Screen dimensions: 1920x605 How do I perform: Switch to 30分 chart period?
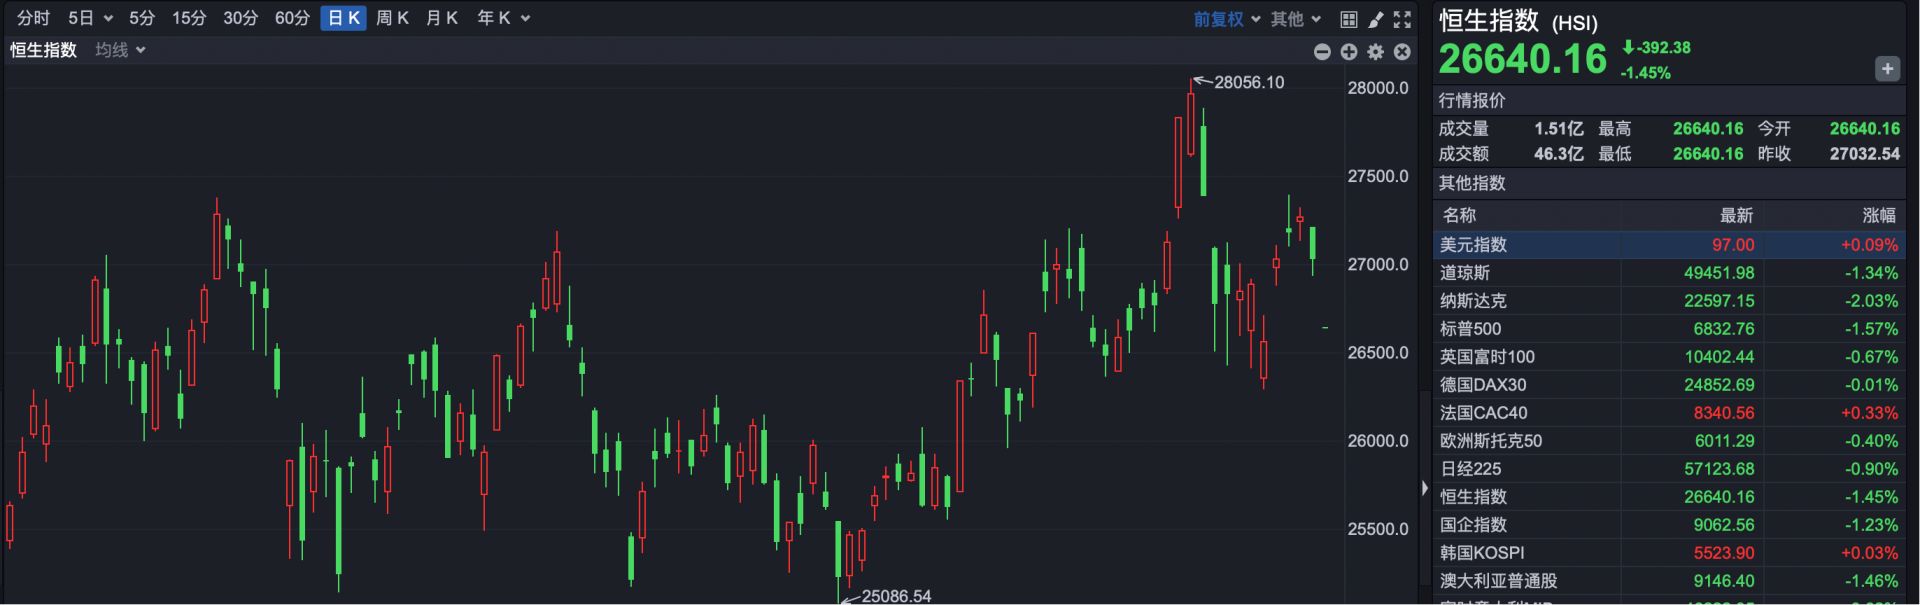pos(240,18)
